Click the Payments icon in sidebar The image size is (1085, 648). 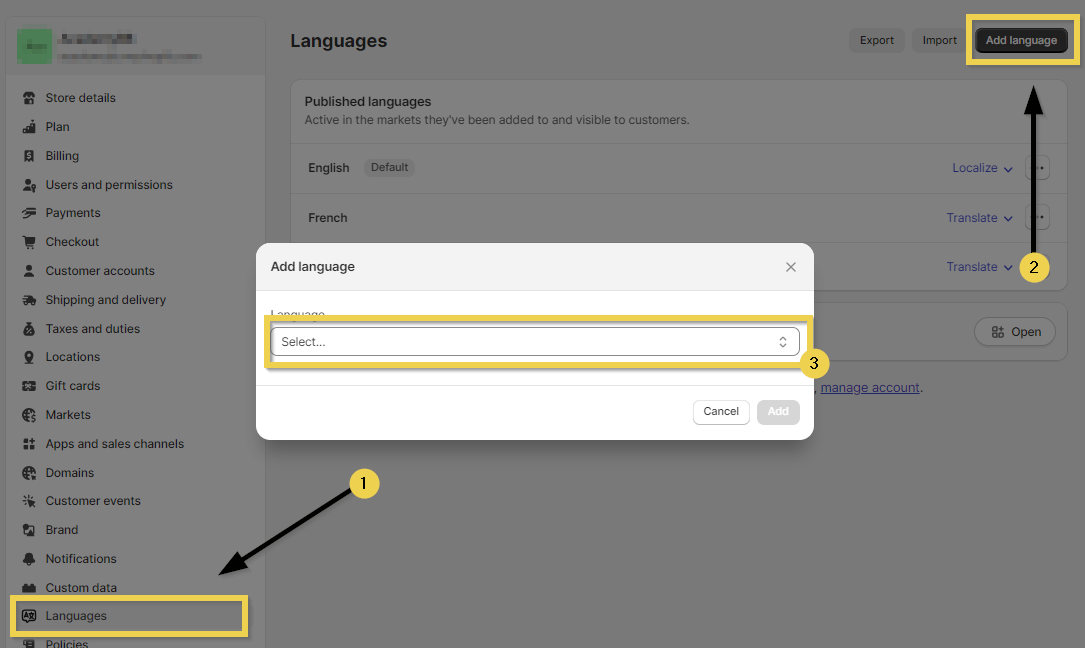pyautogui.click(x=29, y=213)
